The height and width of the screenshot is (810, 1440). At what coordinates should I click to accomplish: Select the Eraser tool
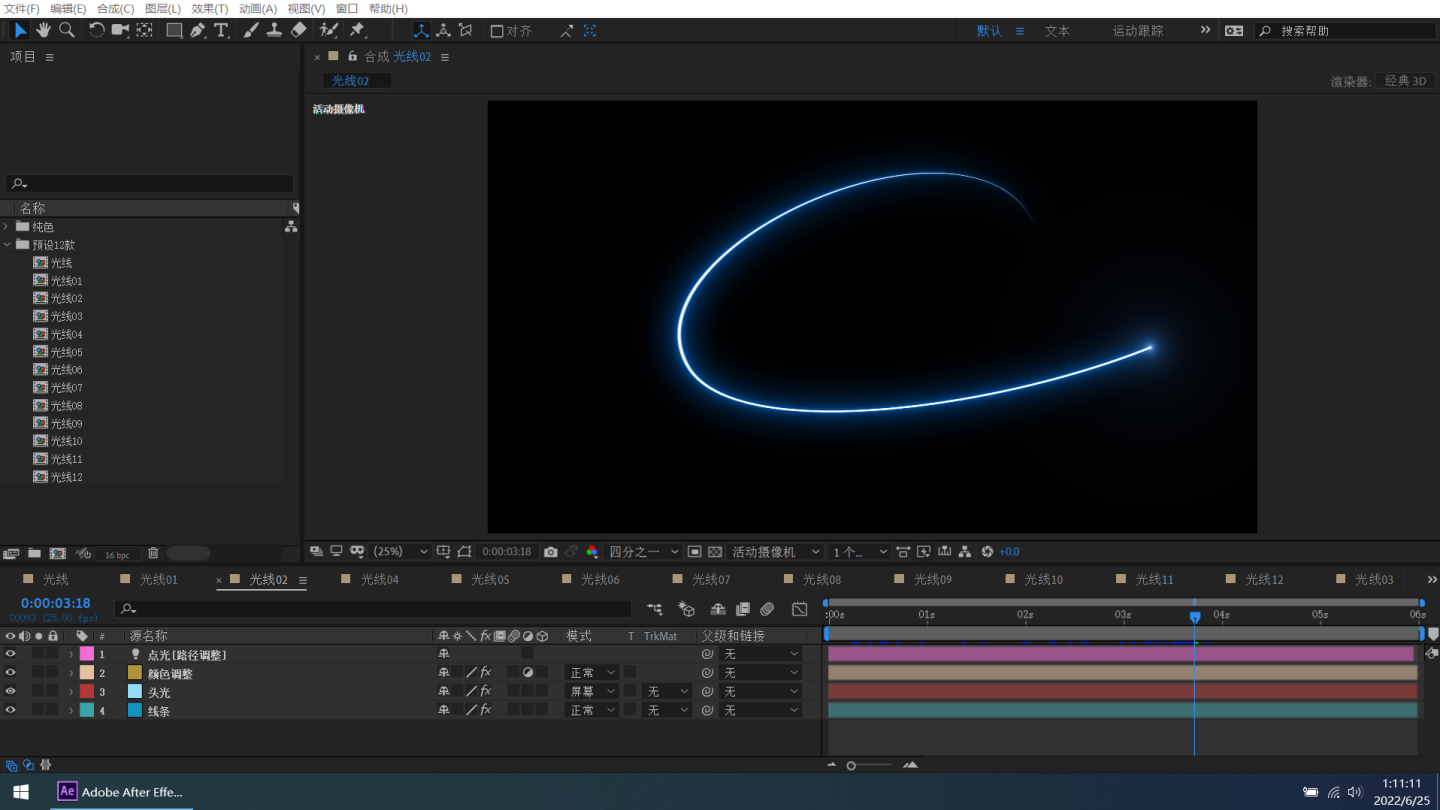[298, 31]
